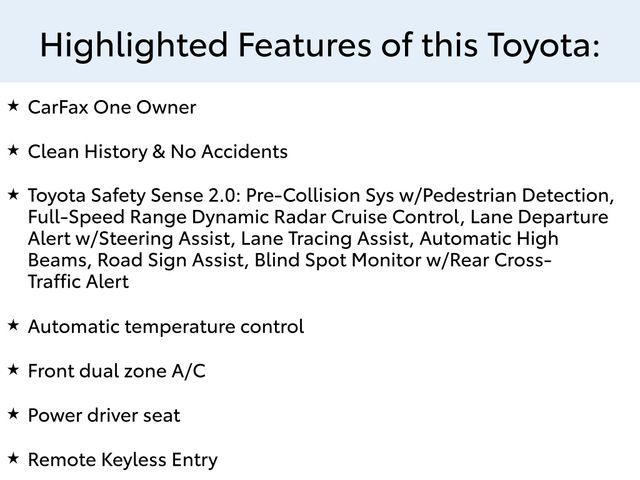Click the star bullet for Power driver seat

(x=12, y=413)
